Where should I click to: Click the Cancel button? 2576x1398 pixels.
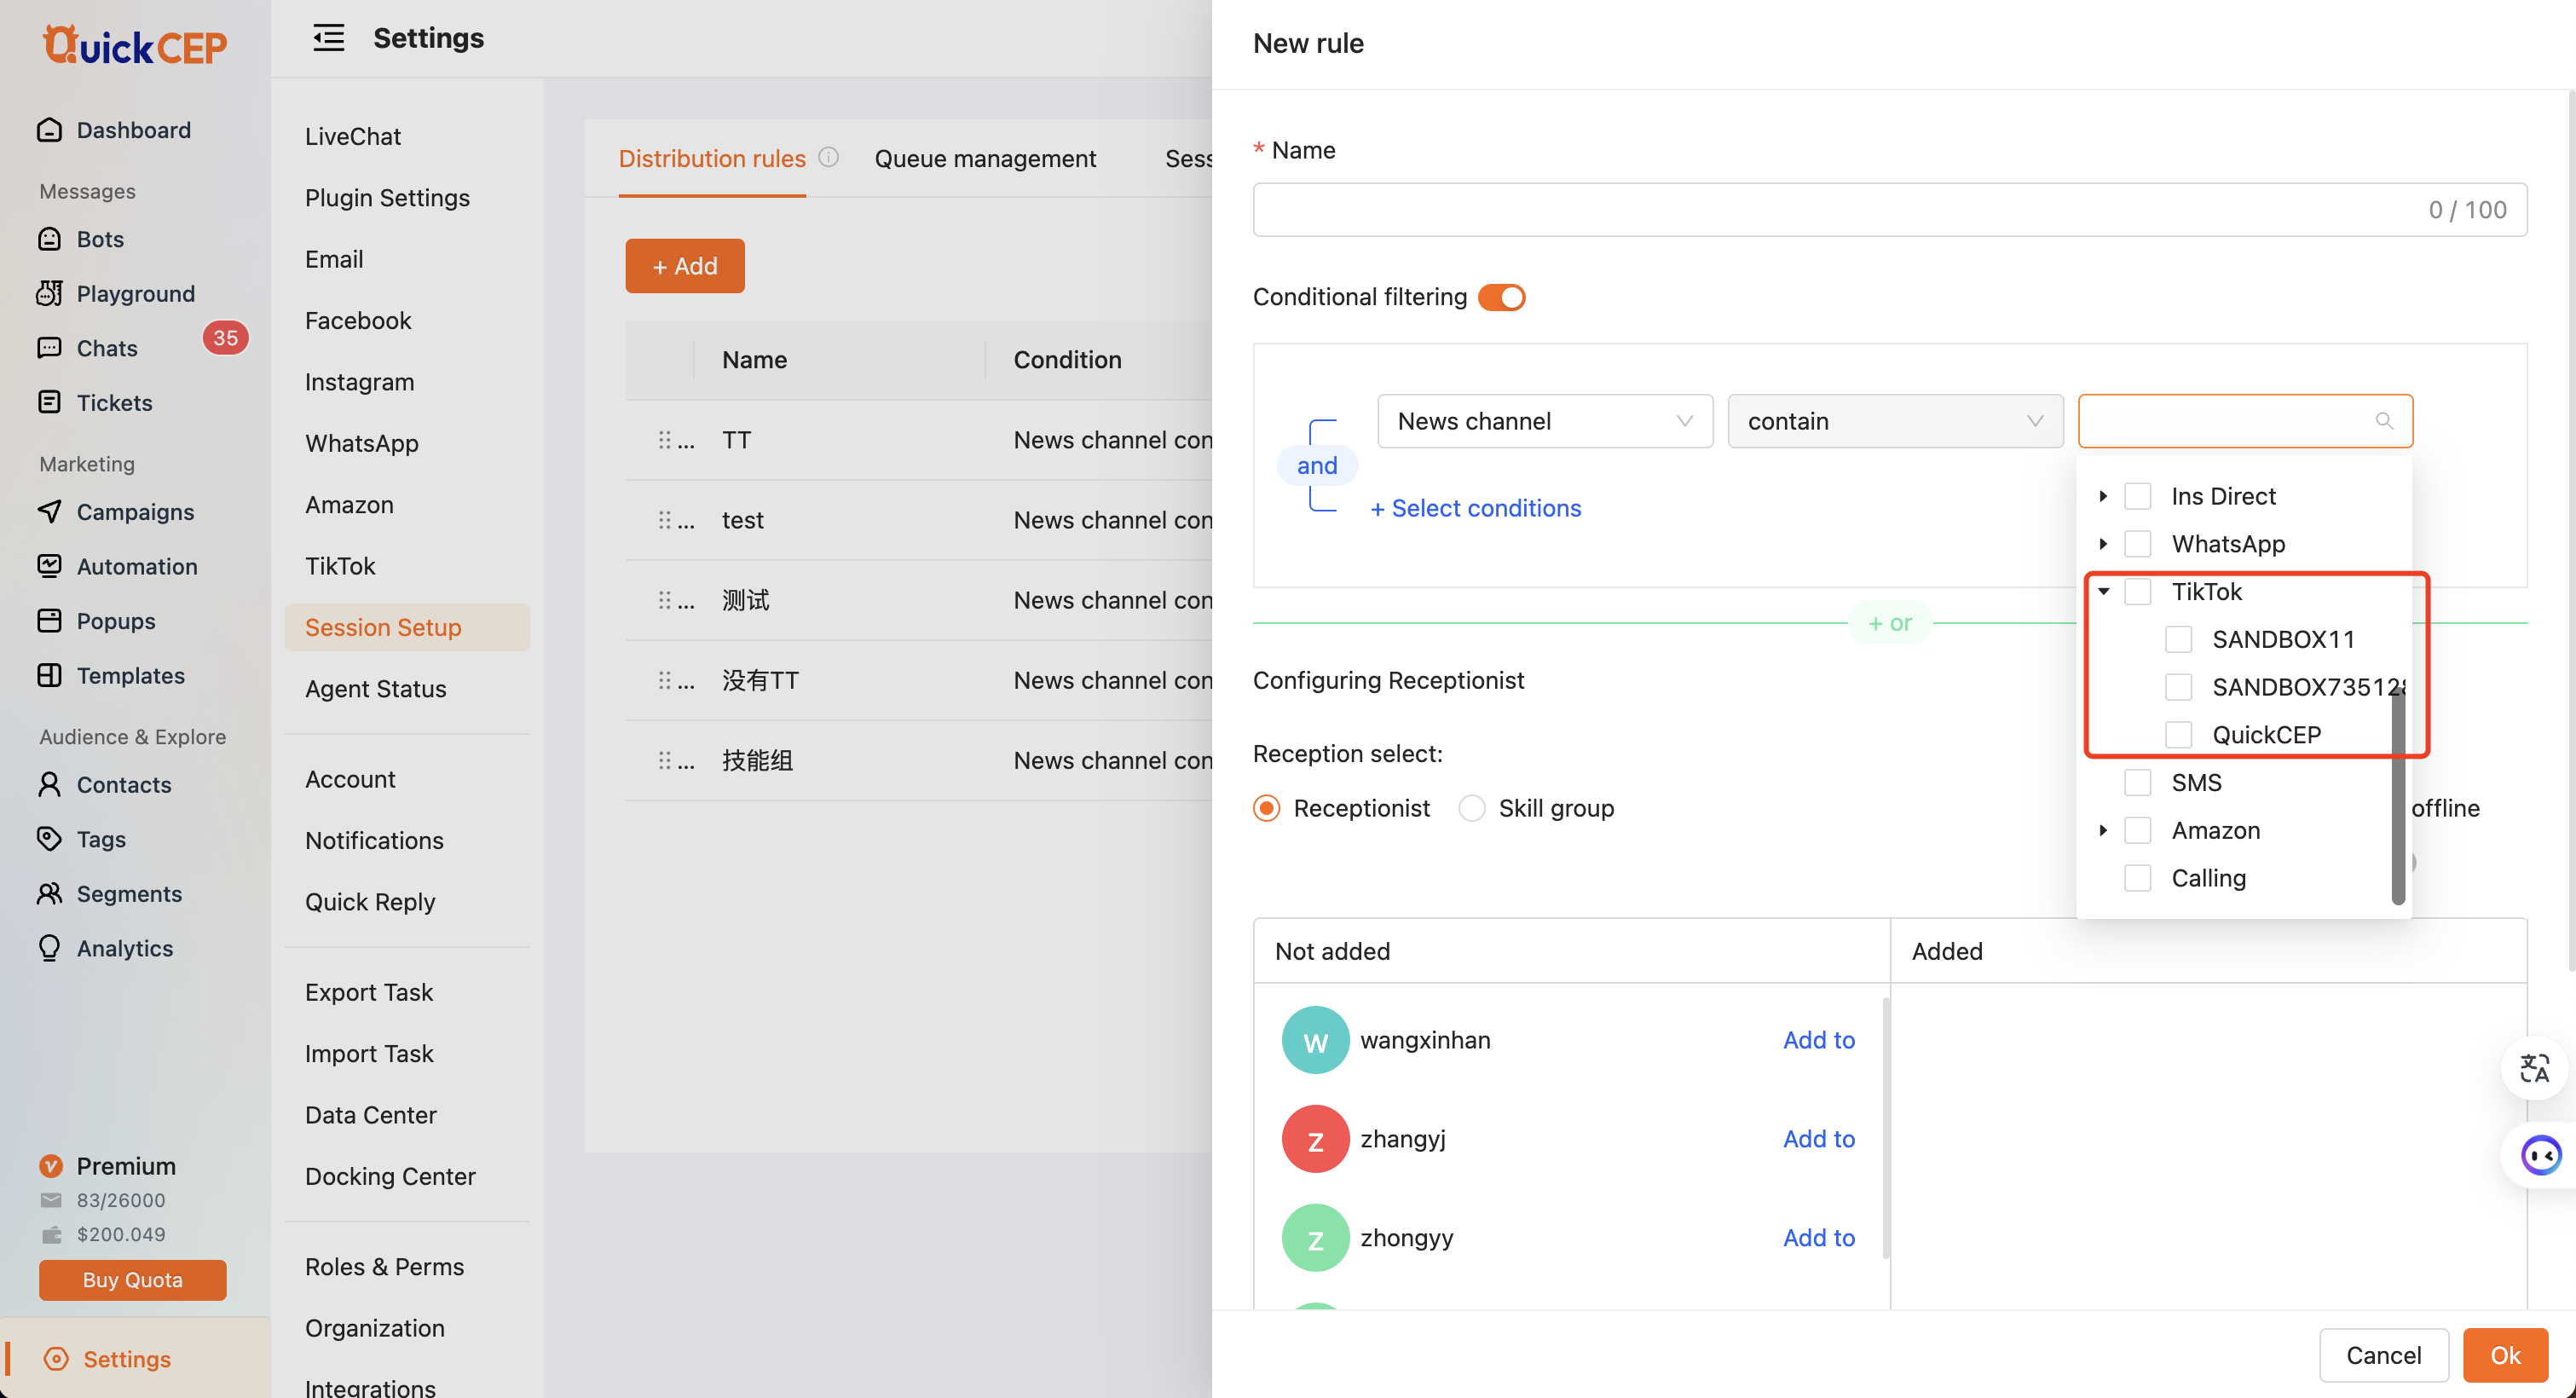pos(2383,1355)
